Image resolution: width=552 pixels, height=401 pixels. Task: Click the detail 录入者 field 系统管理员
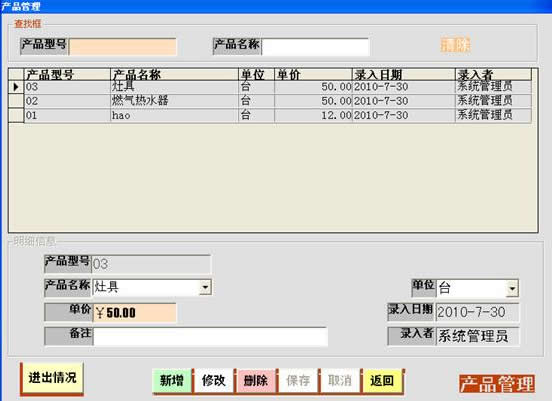tap(477, 336)
